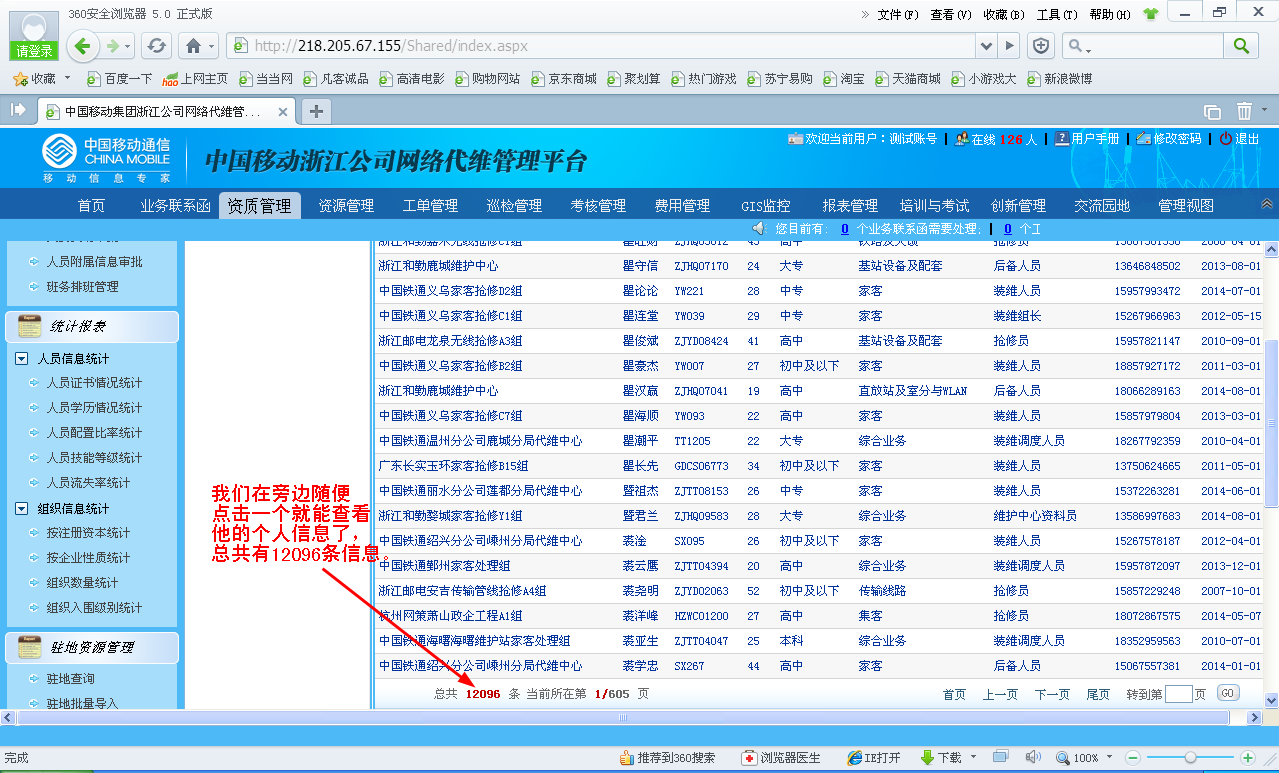Click the zoom-in plus button
The width and height of the screenshot is (1279, 773).
coord(1248,758)
